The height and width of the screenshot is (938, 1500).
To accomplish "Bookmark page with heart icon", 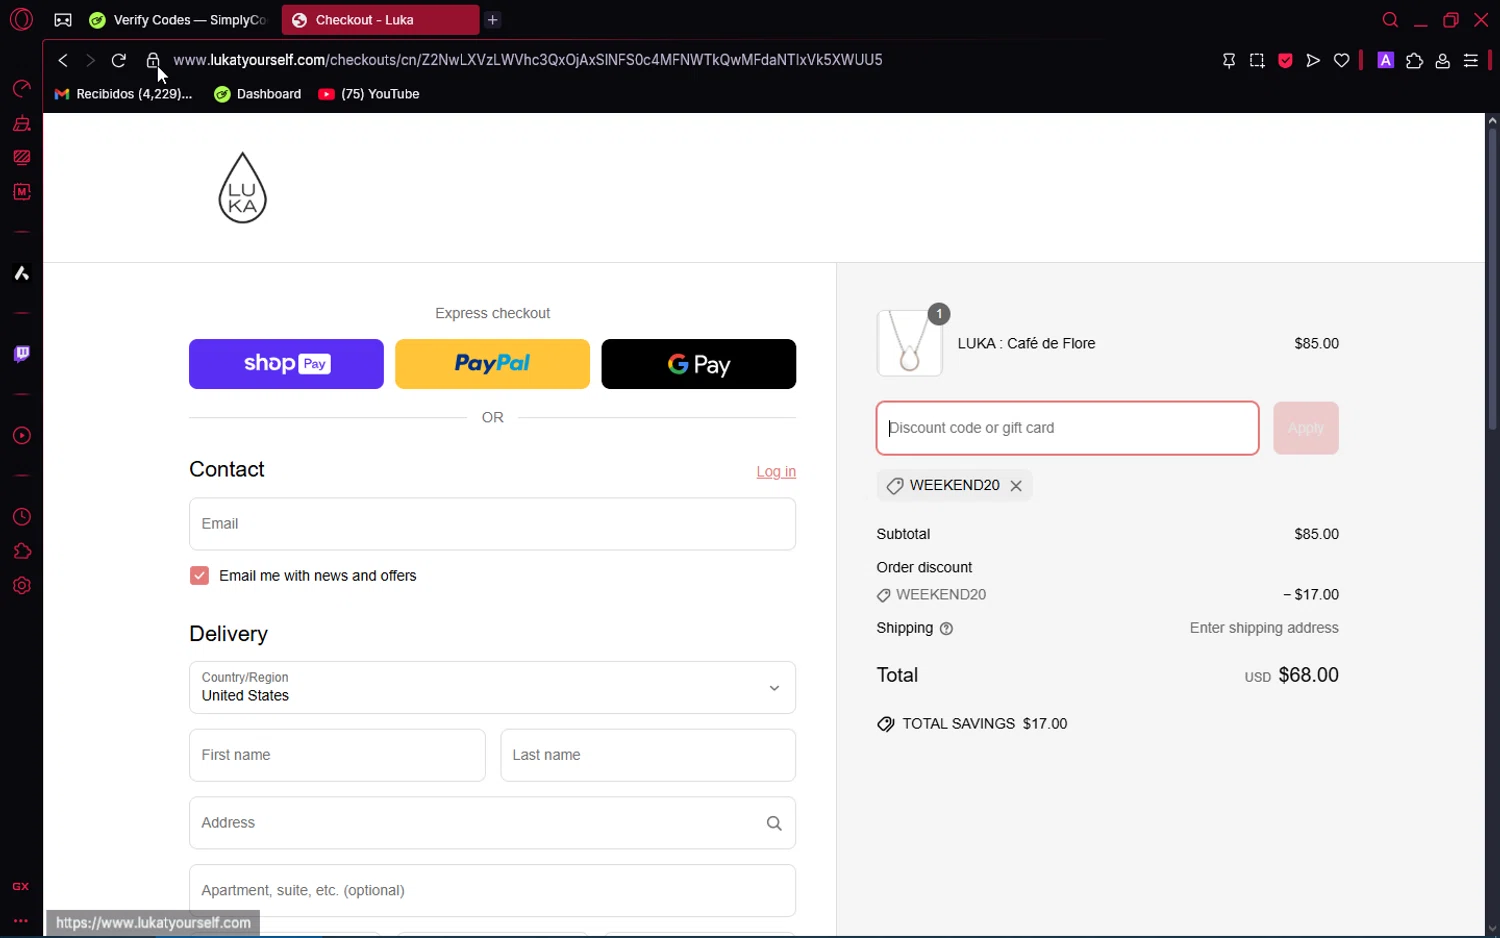I will [x=1341, y=61].
